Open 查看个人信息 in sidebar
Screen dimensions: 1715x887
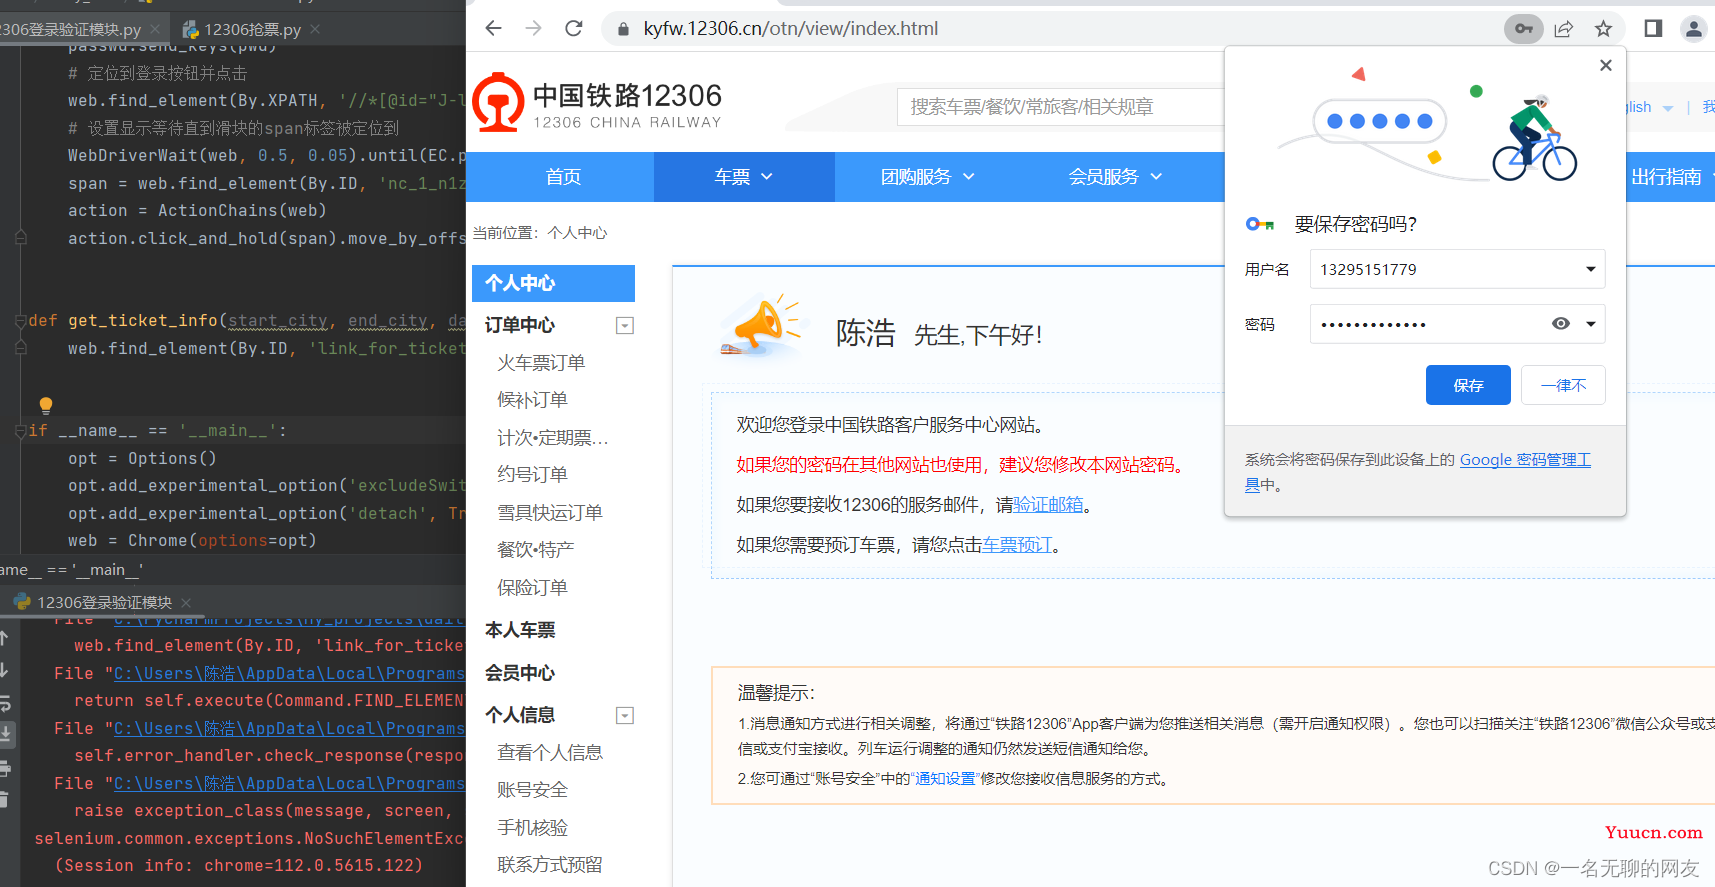pos(550,752)
